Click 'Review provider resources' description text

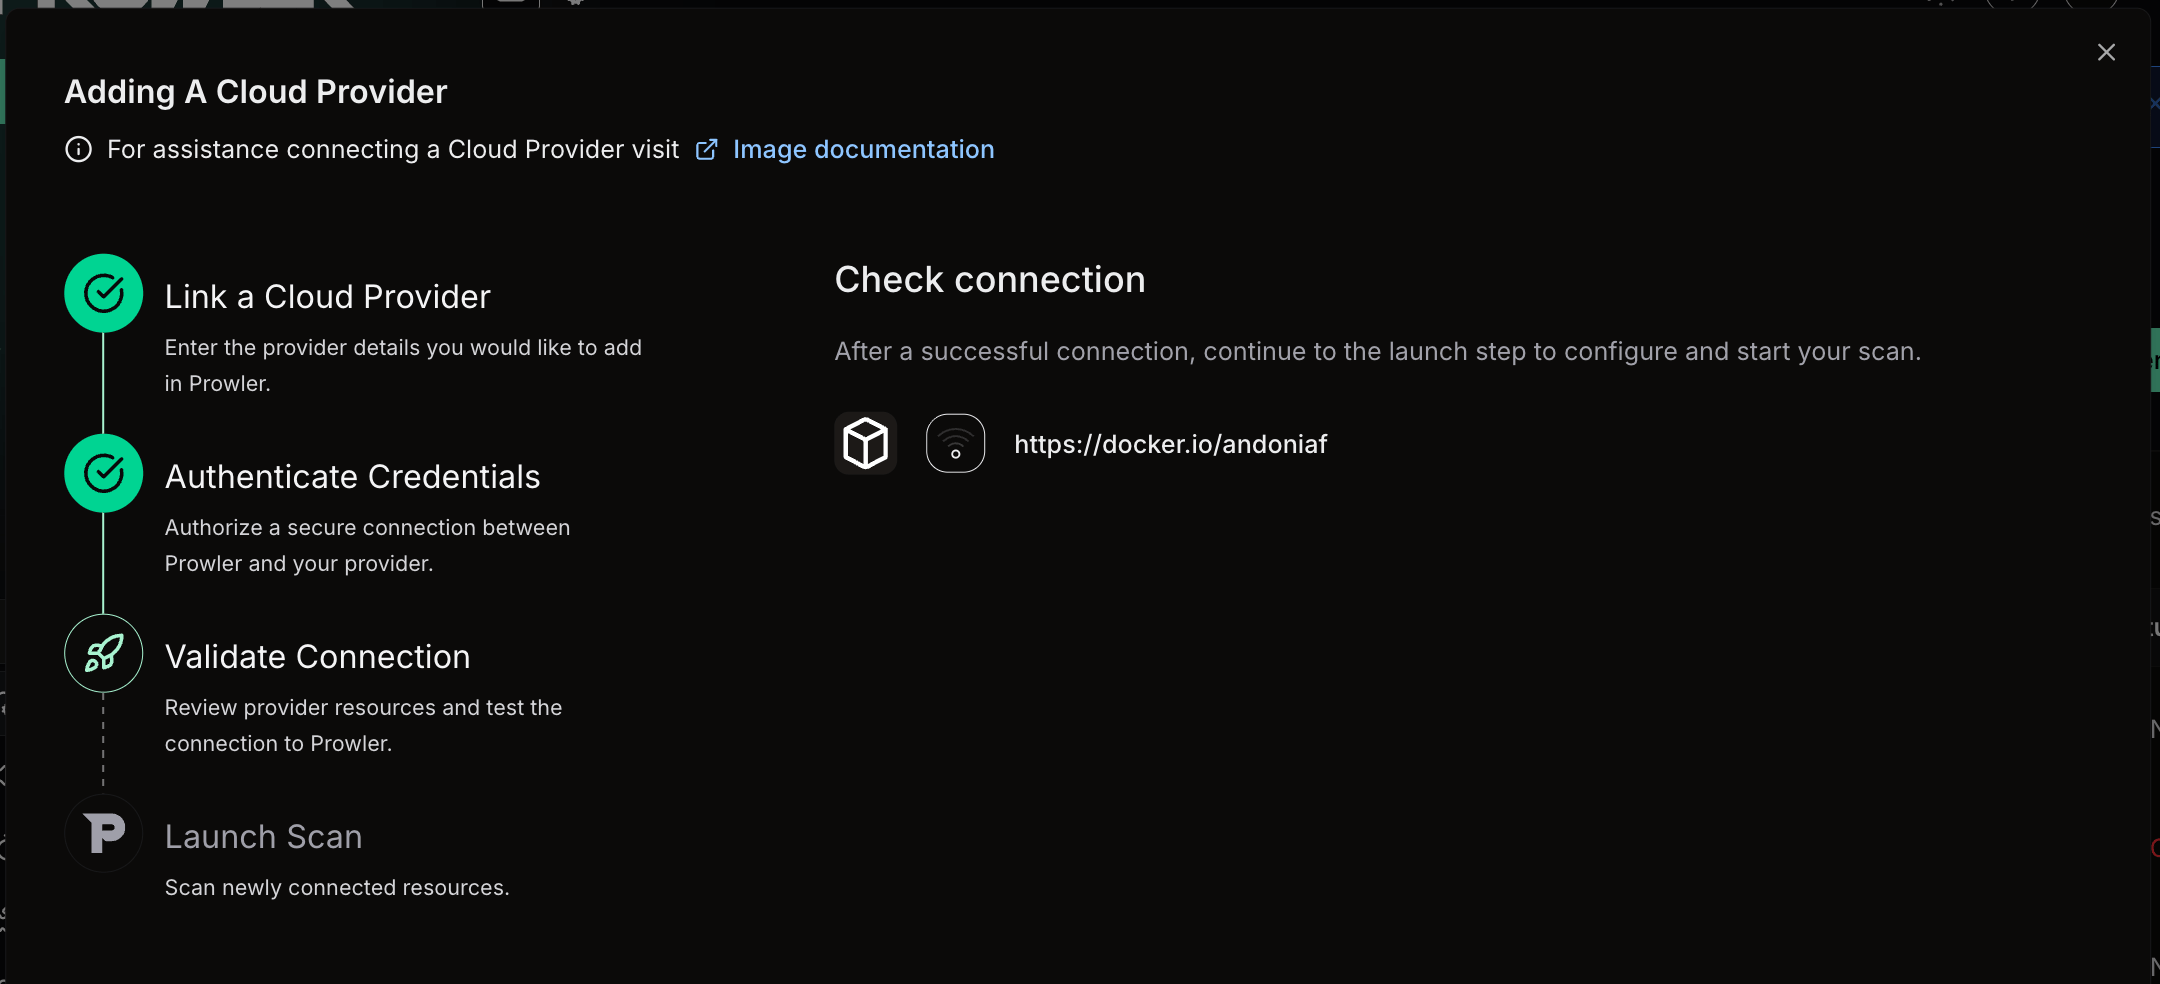(x=364, y=726)
